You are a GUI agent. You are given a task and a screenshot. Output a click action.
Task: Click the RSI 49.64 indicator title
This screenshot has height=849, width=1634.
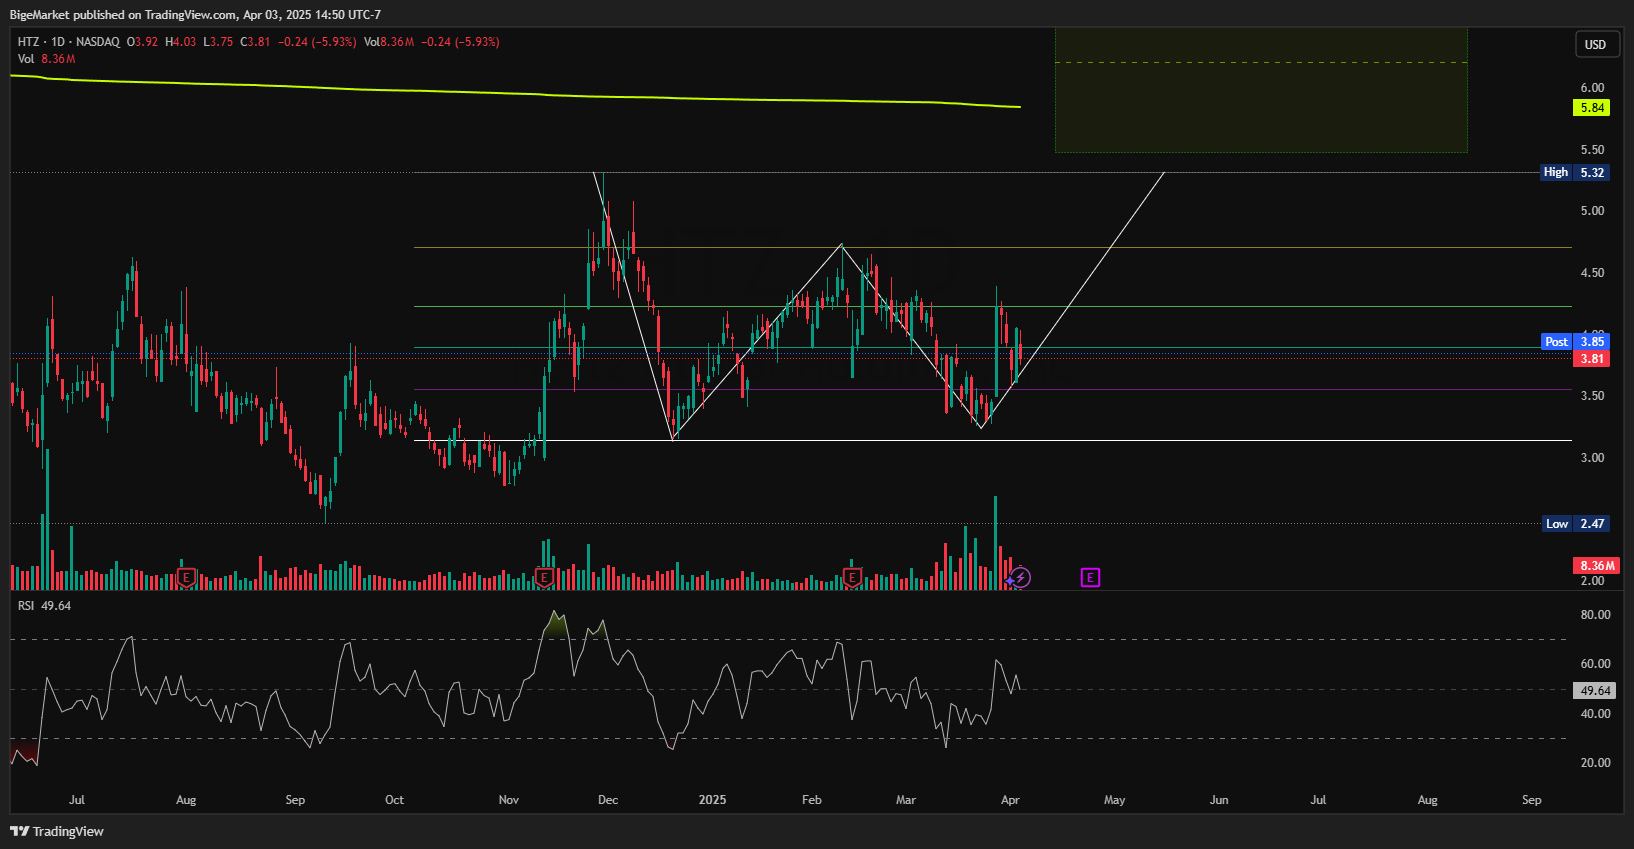point(44,606)
